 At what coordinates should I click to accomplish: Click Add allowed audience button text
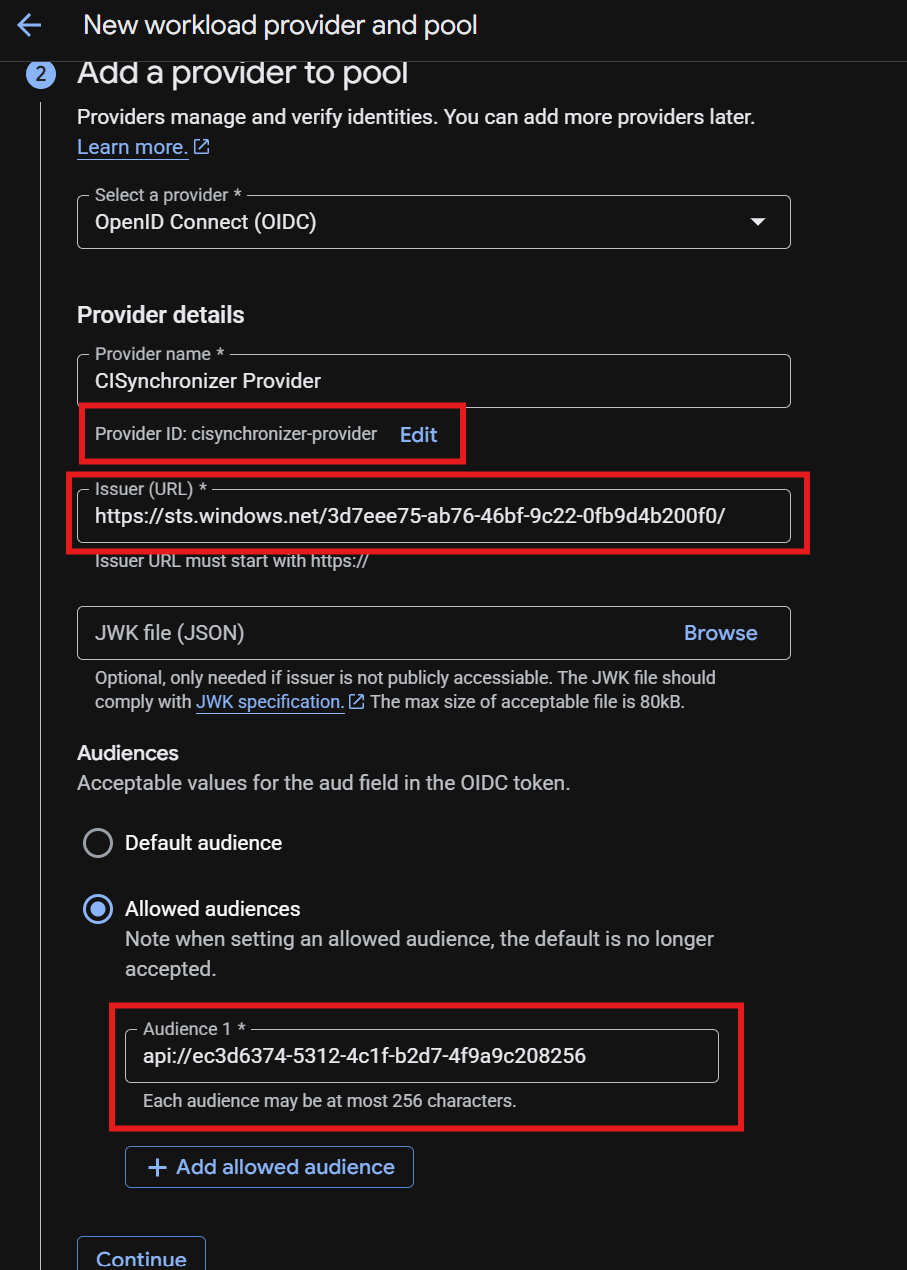[285, 1167]
